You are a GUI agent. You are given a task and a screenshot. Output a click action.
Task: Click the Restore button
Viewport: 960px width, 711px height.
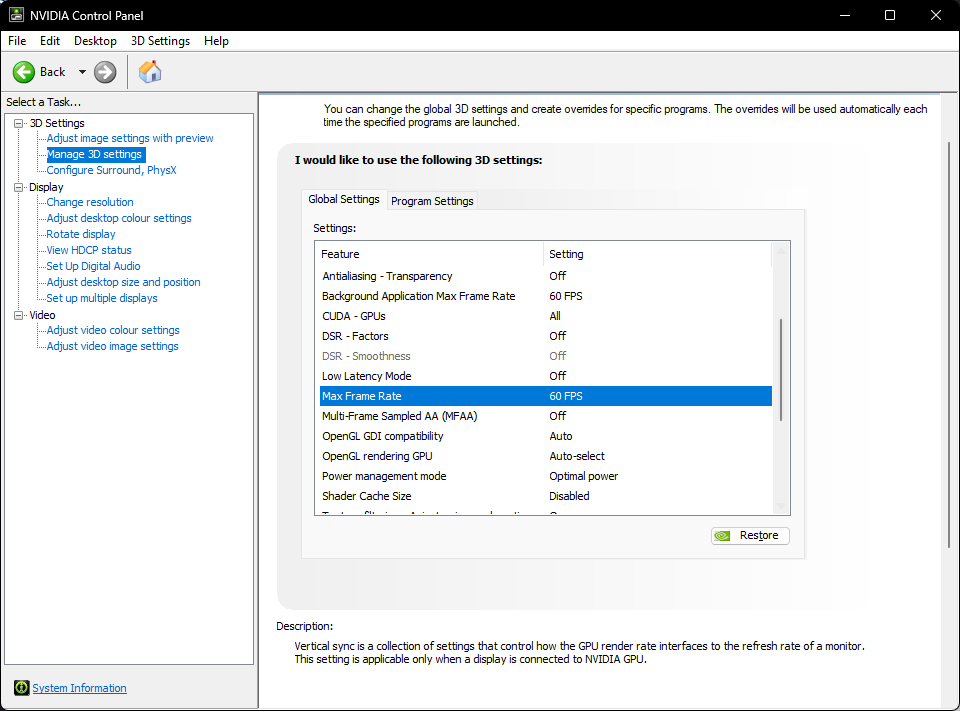(750, 535)
